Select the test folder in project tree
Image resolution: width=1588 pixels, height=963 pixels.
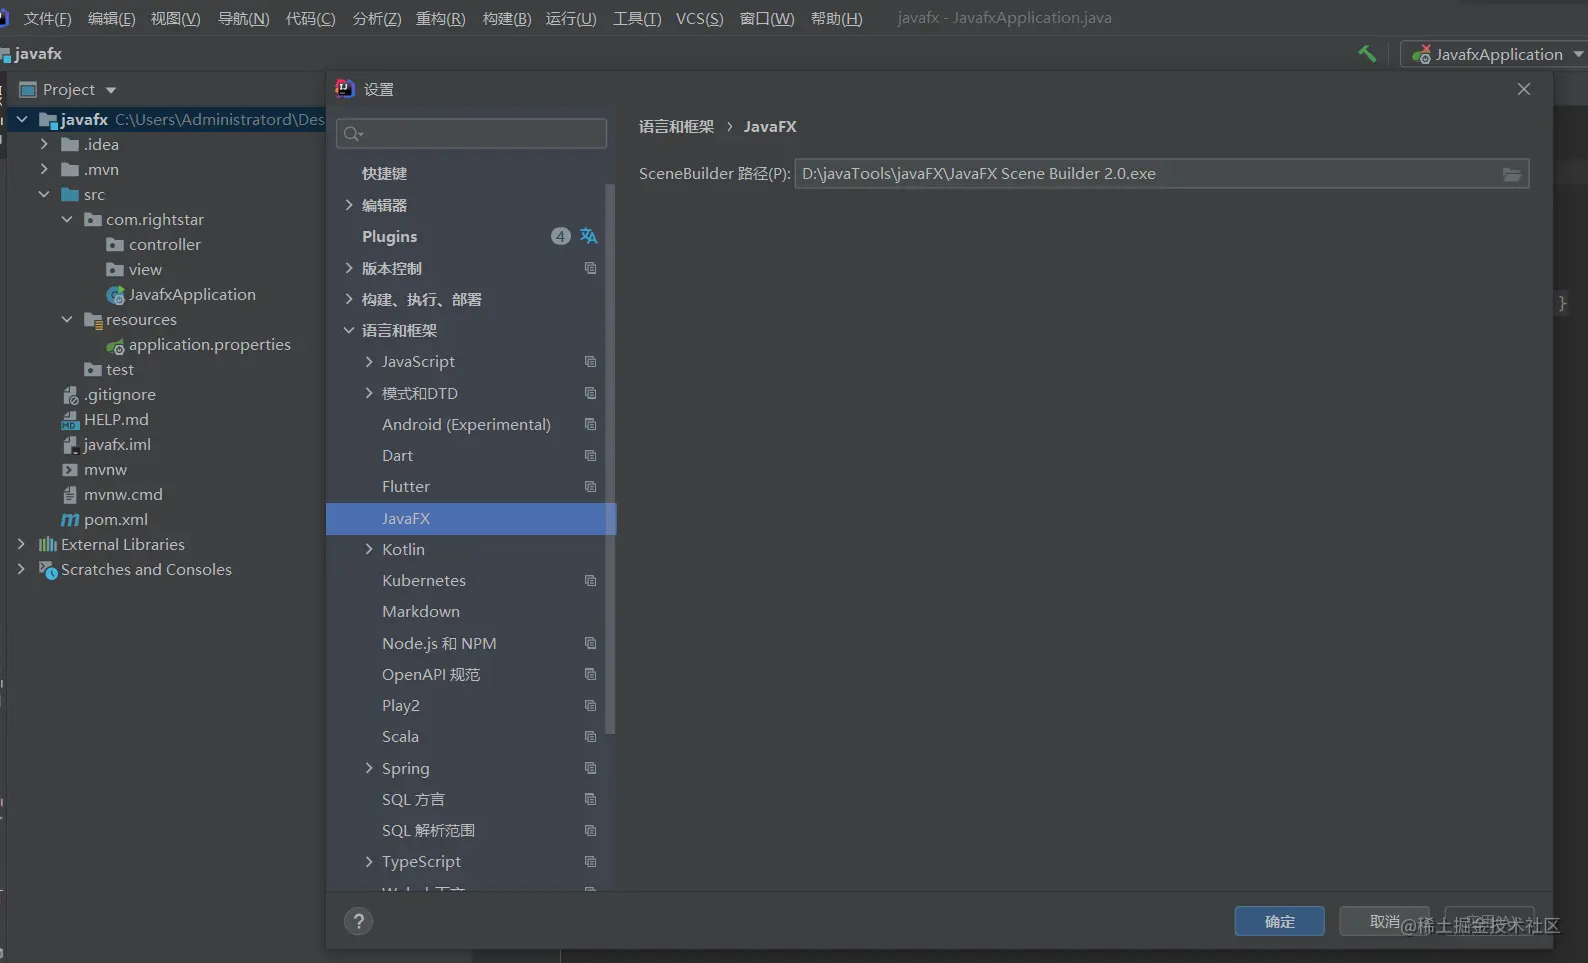[120, 370]
